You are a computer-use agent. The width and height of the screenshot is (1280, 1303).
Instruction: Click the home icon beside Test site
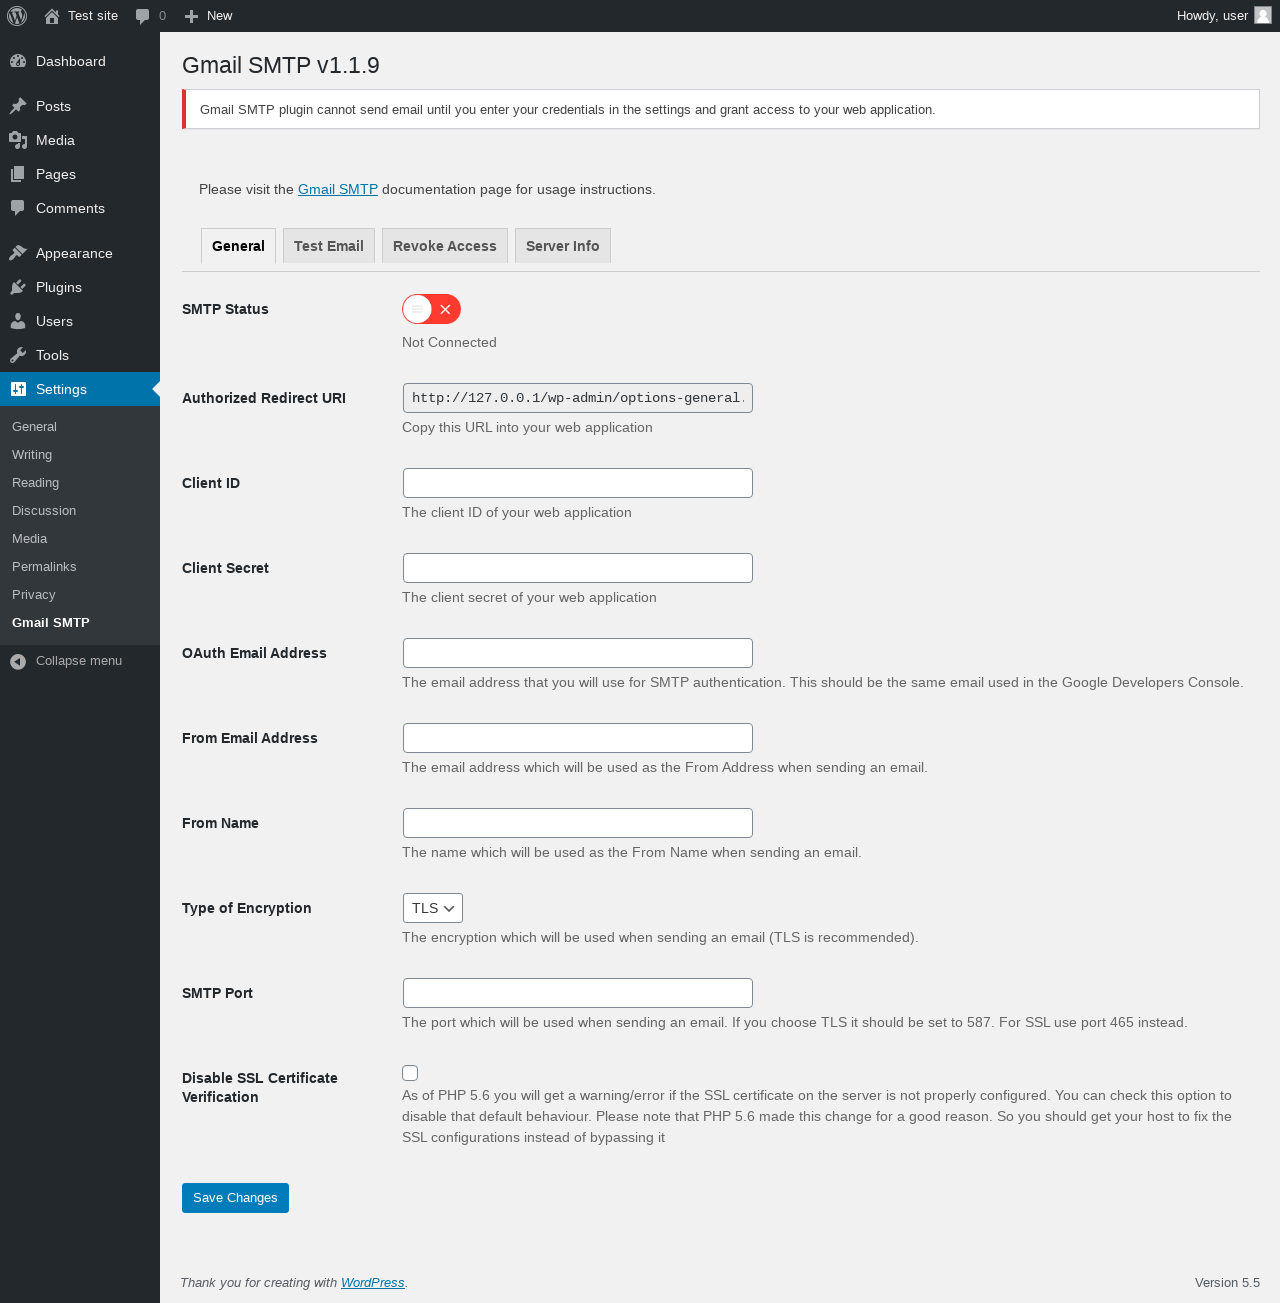point(52,16)
